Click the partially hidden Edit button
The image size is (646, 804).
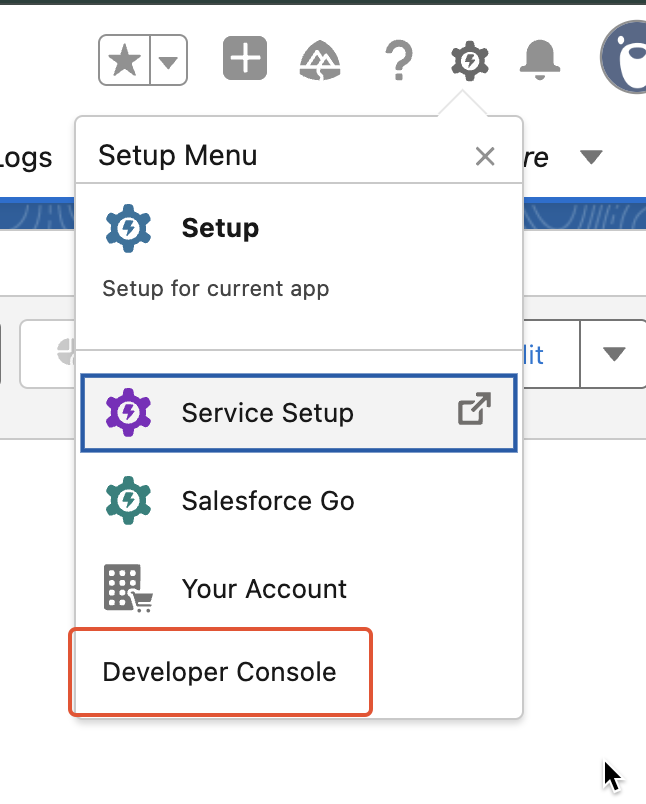pos(535,354)
